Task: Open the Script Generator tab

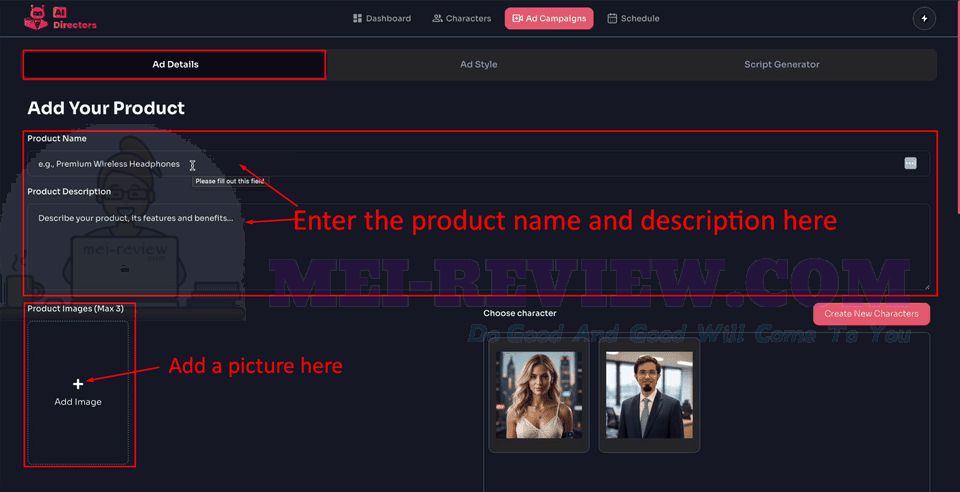Action: pos(781,64)
